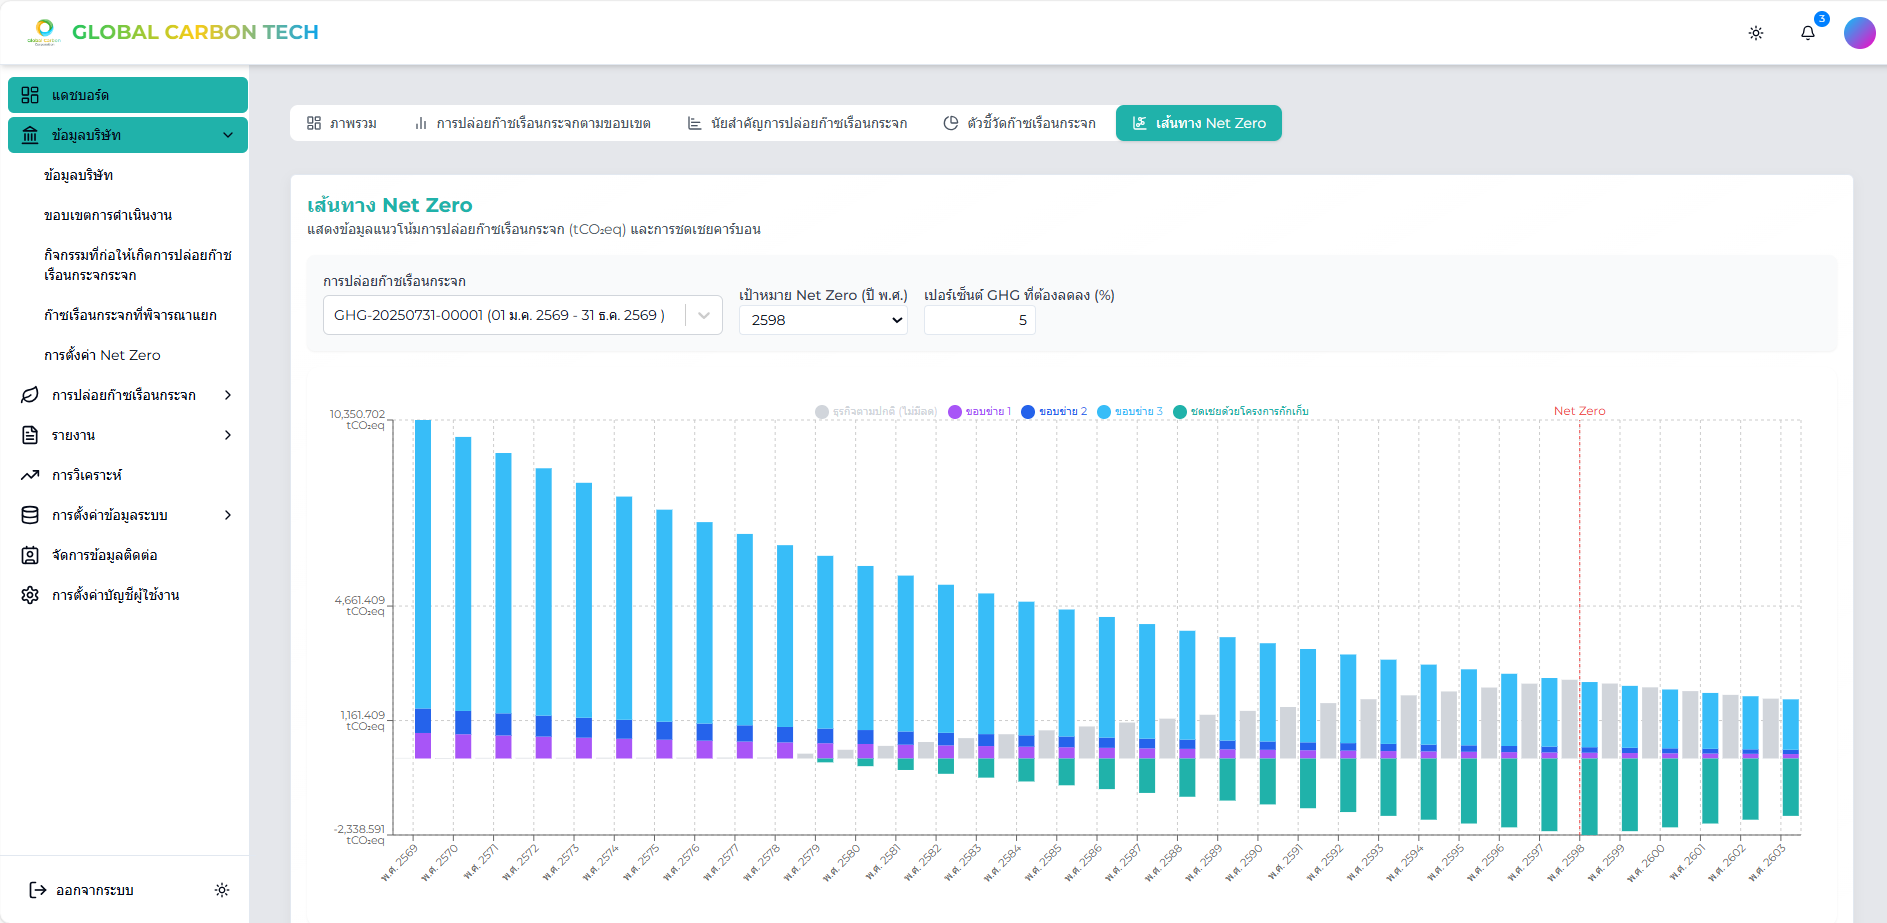Open การตั้งค่า Net Zero in sidebar
Viewport: 1887px width, 923px height.
(102, 355)
